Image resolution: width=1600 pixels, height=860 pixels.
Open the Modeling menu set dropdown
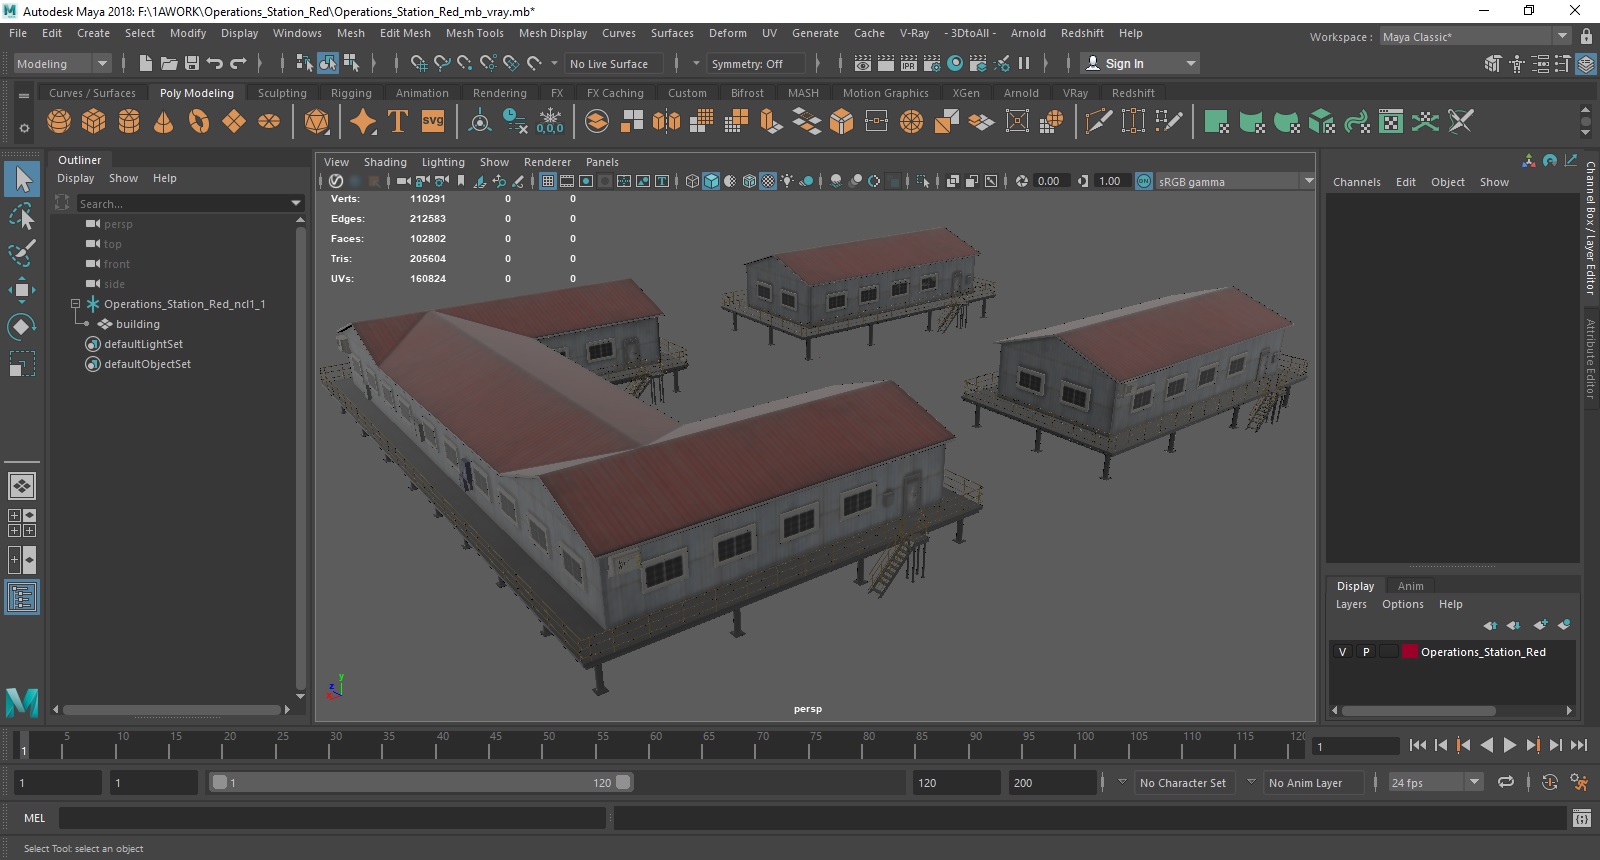[x=62, y=63]
